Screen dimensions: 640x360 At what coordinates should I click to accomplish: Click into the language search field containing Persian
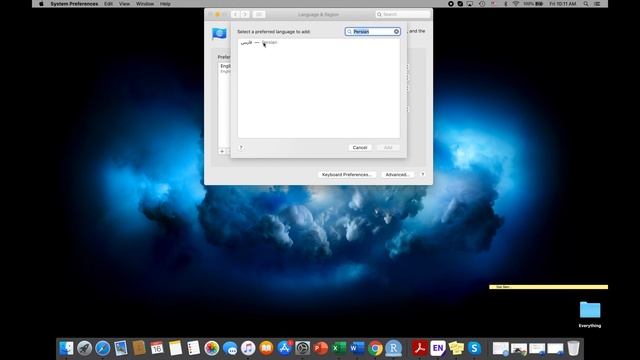372,31
